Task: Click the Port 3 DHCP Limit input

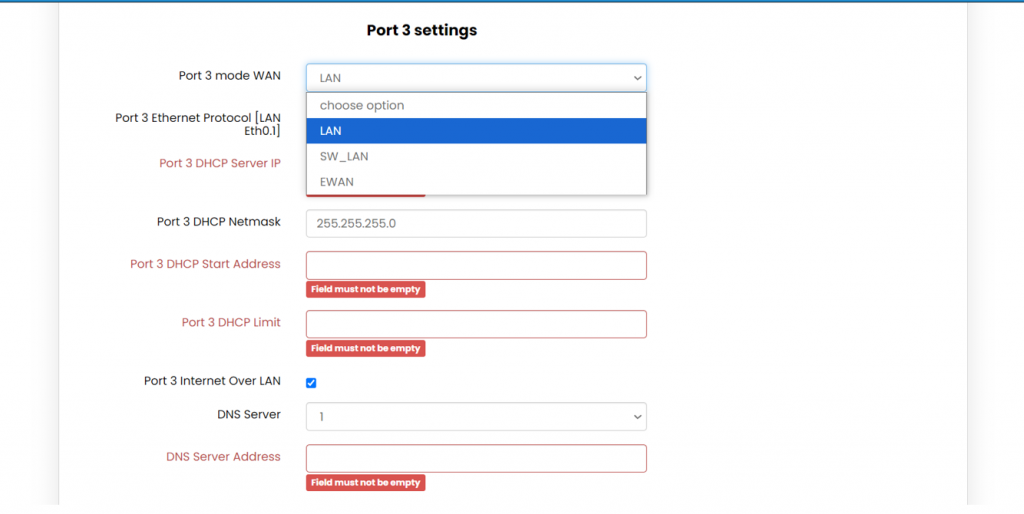Action: click(476, 324)
